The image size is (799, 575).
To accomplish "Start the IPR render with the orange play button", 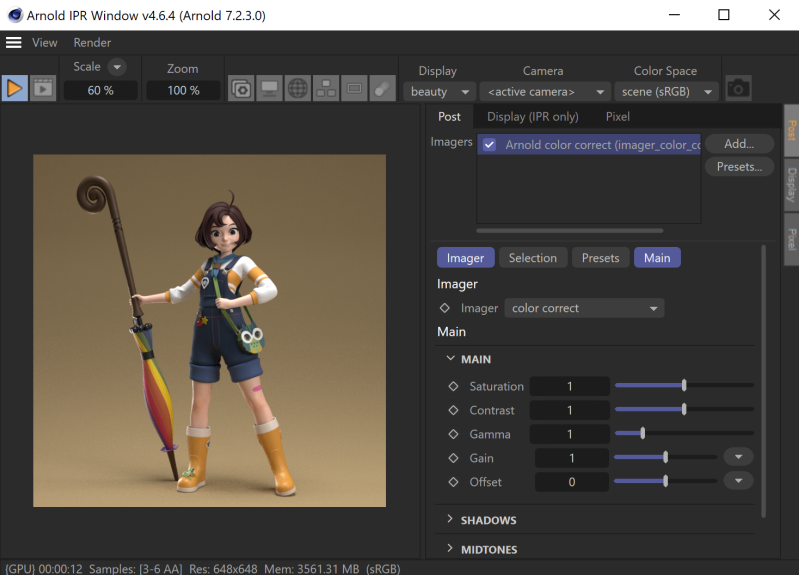I will (14, 89).
